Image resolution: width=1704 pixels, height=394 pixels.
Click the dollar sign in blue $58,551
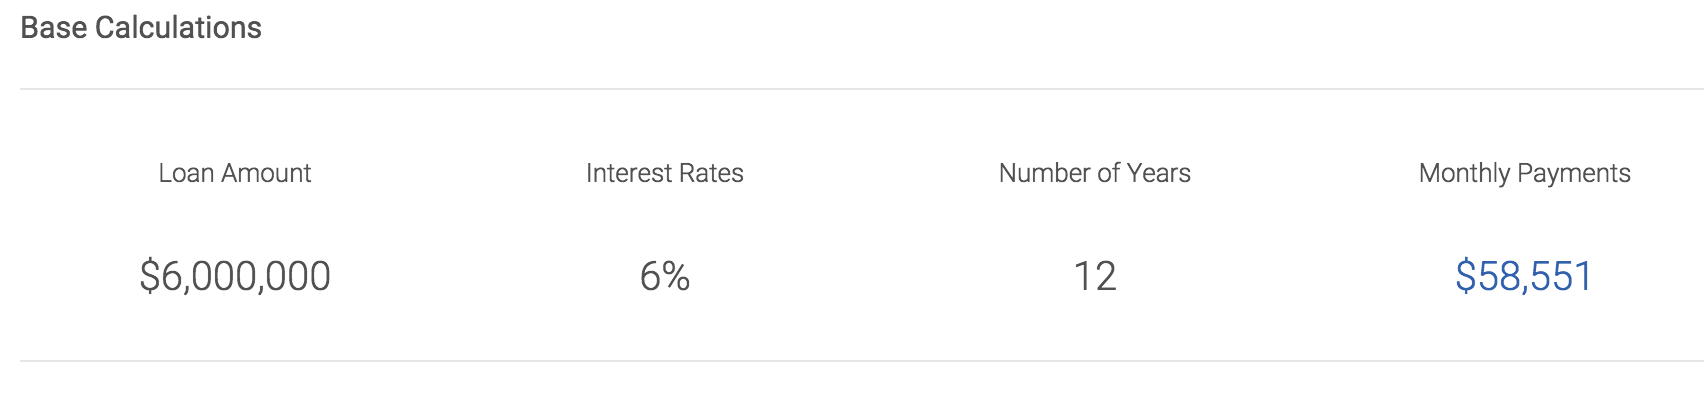coord(1465,276)
